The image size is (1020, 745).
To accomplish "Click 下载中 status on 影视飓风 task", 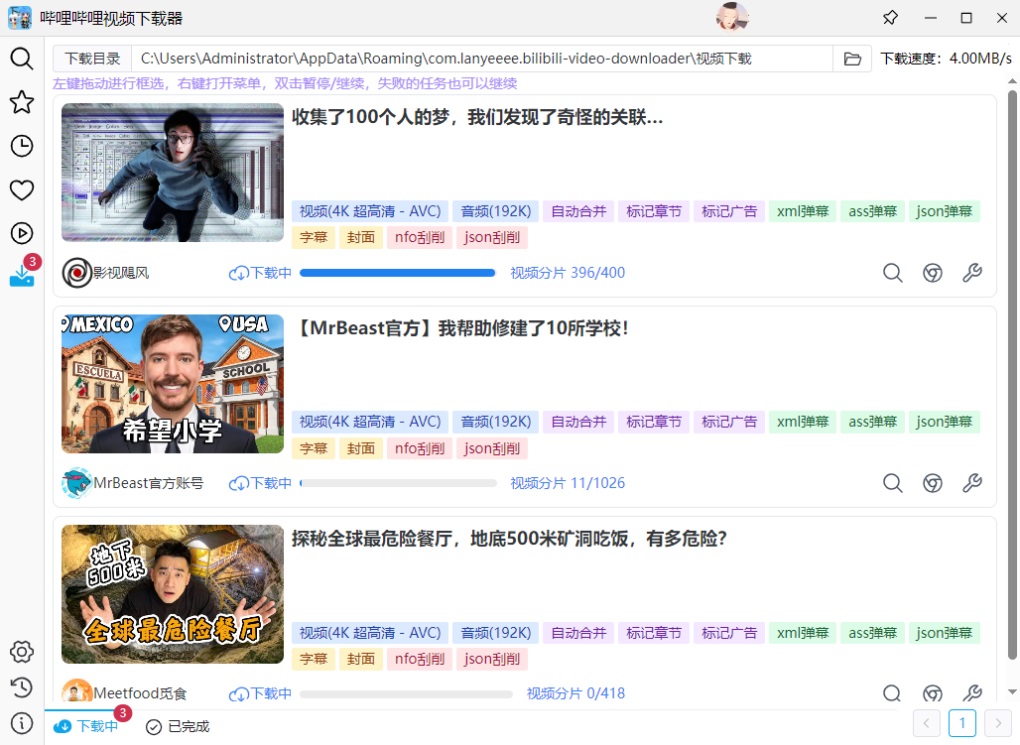I will [x=260, y=273].
